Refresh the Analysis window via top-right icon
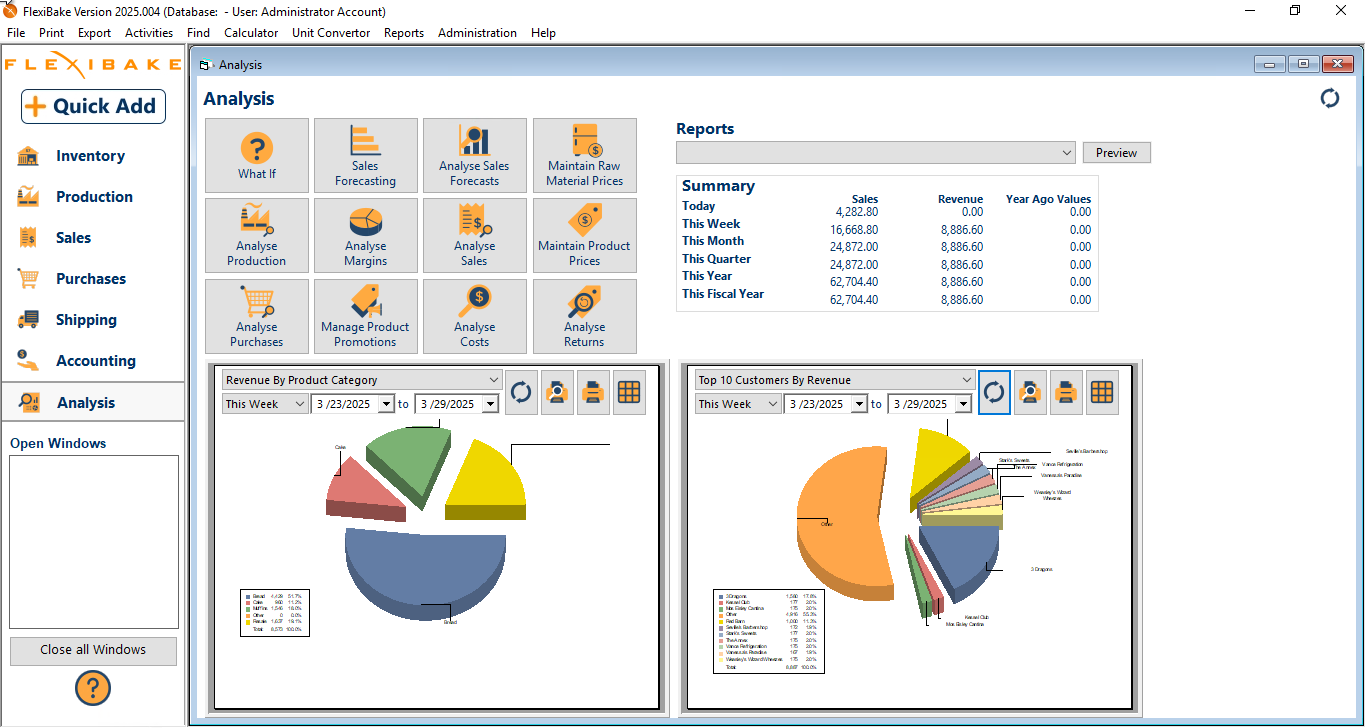 (x=1330, y=98)
